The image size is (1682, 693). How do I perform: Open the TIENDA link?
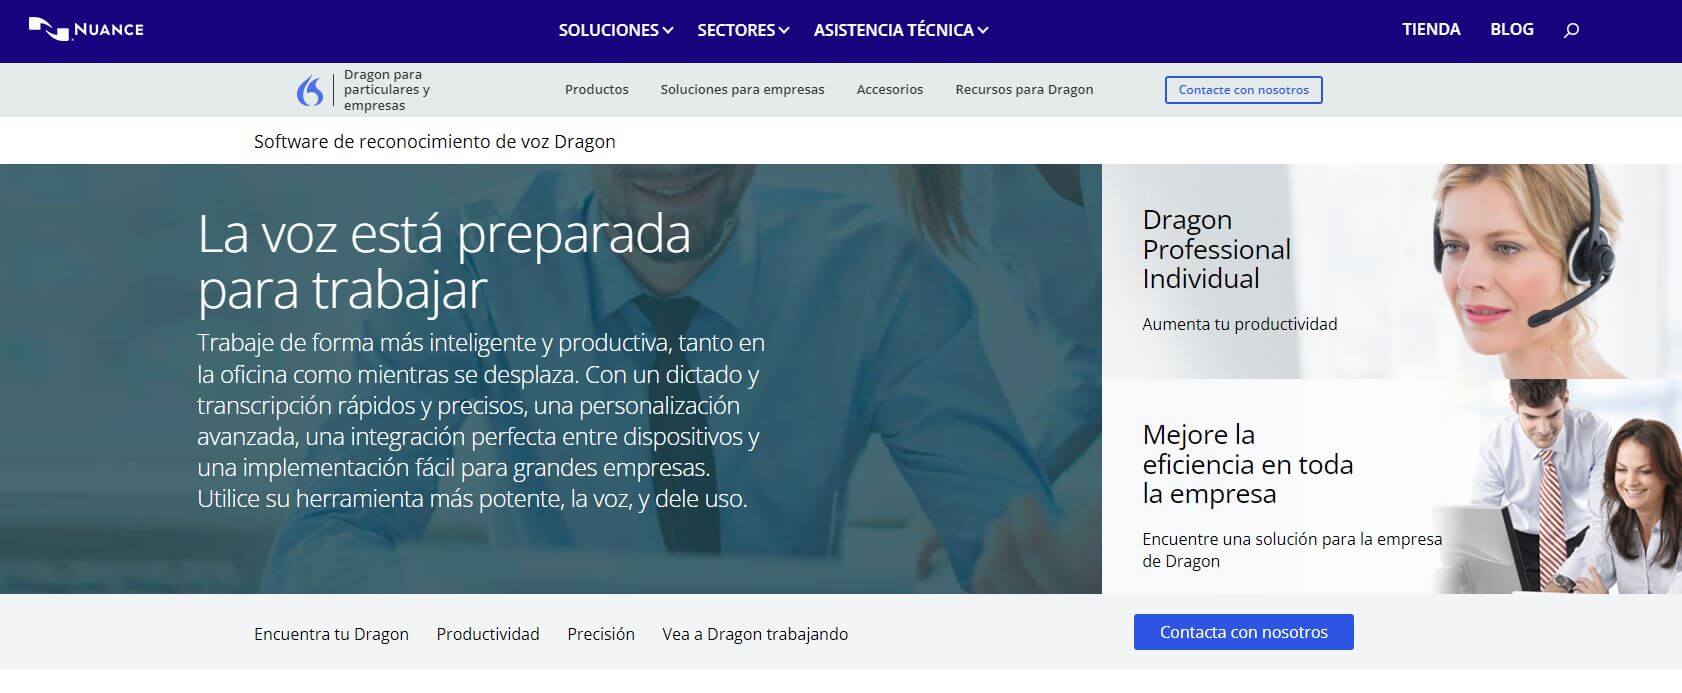tap(1431, 29)
